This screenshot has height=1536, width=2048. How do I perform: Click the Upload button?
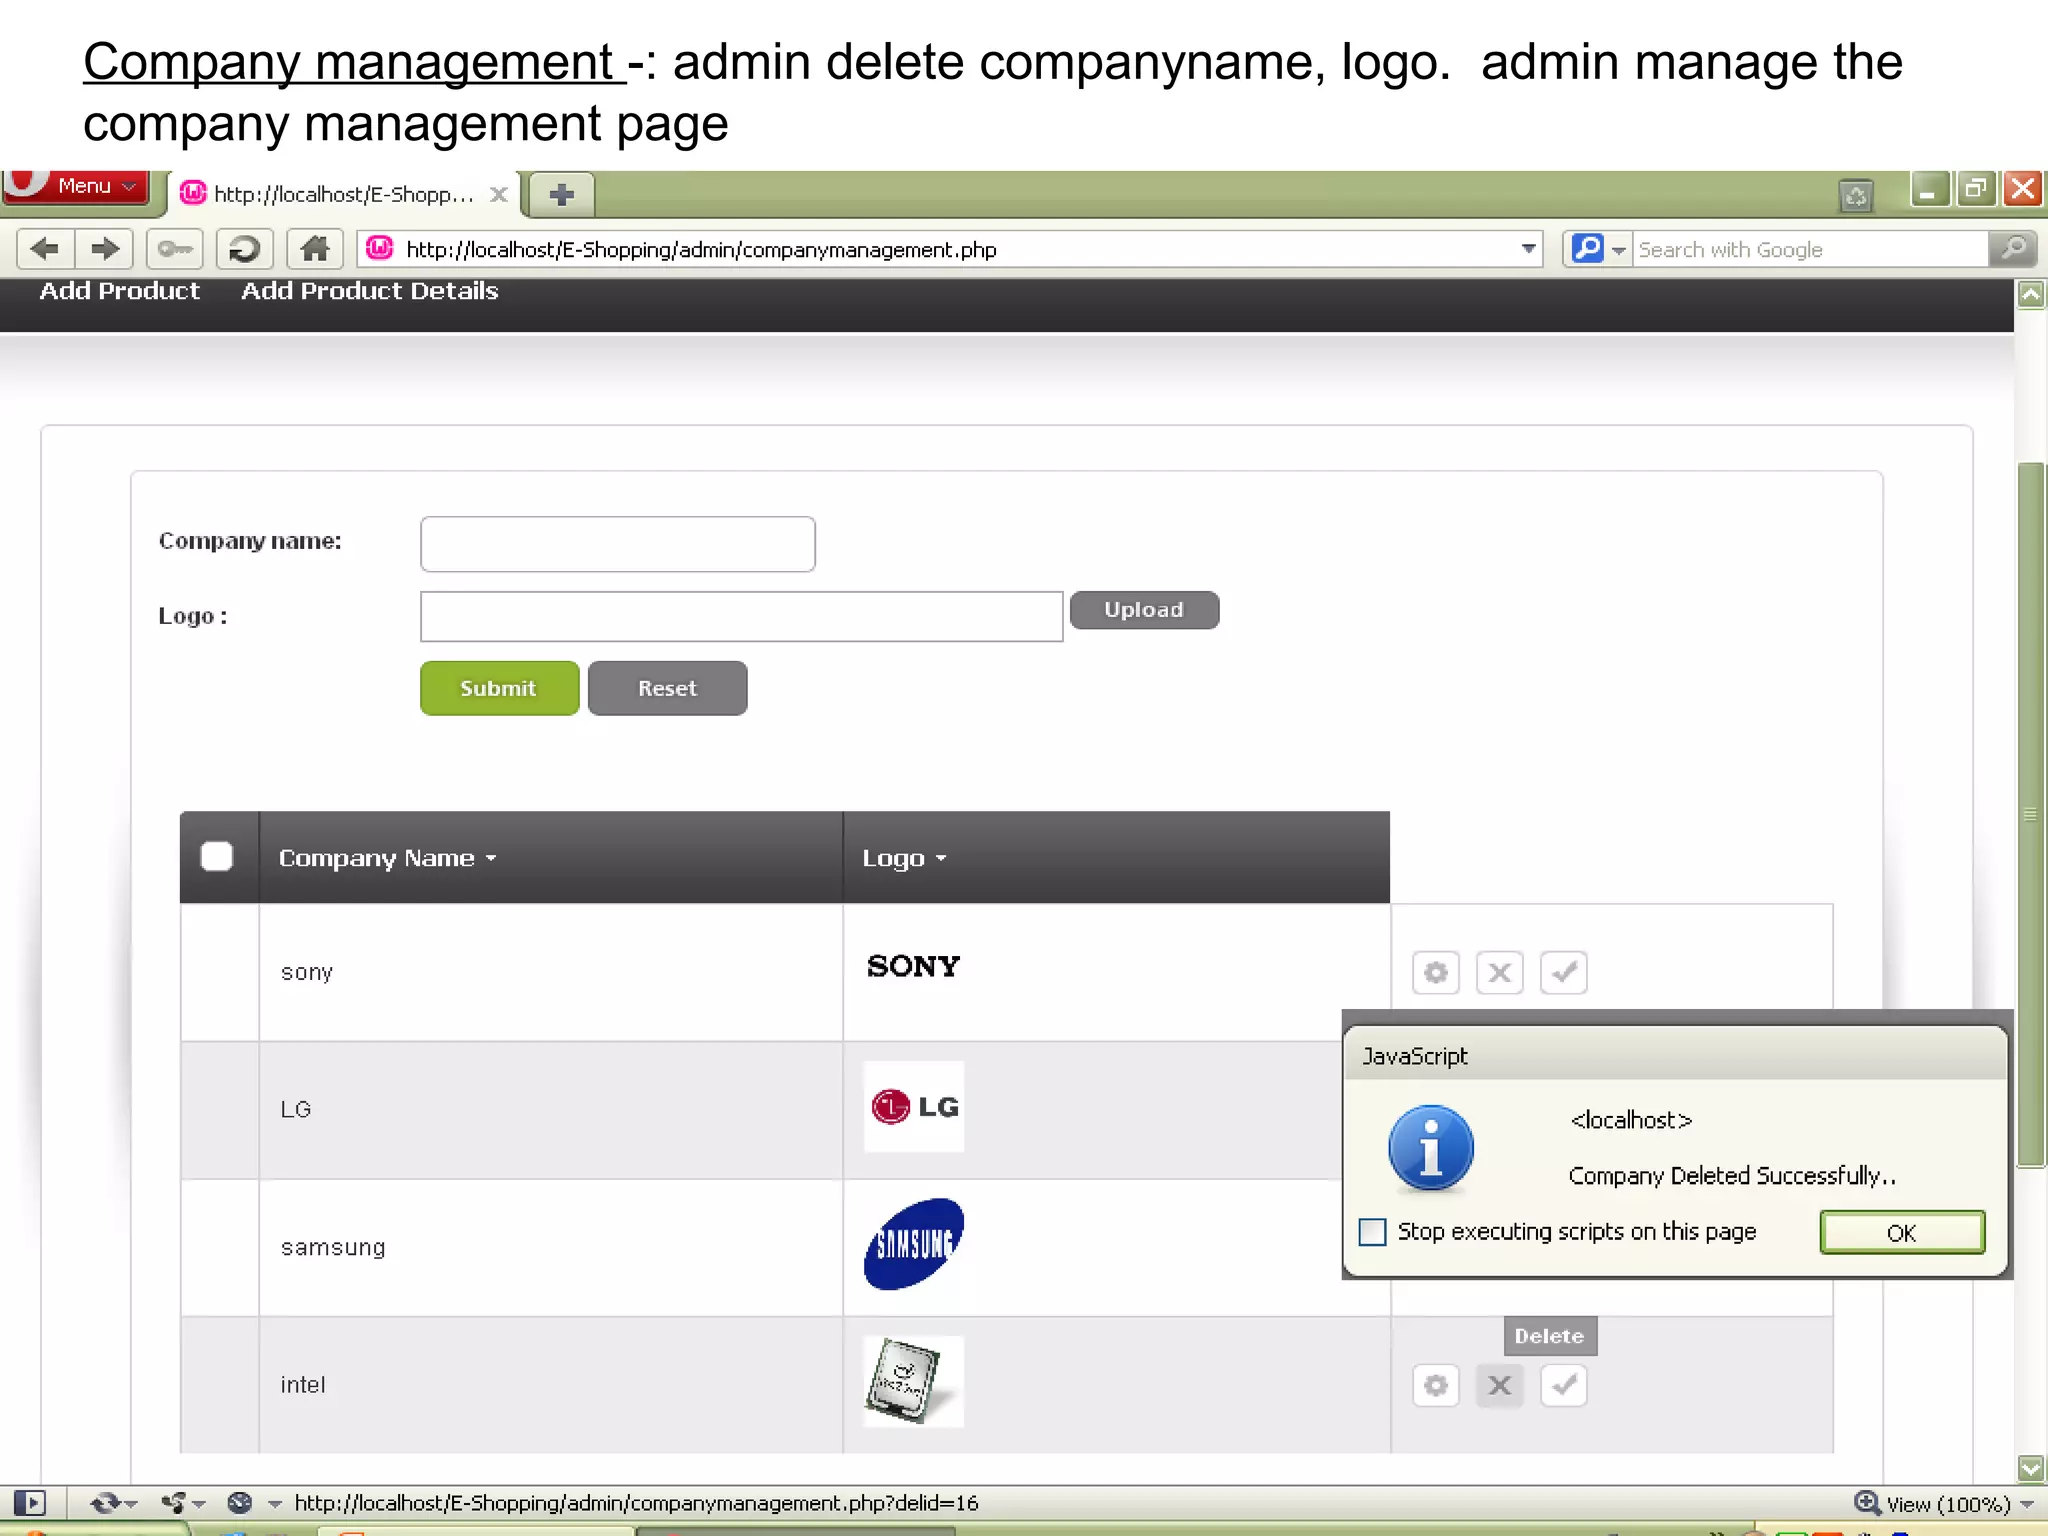click(x=1144, y=610)
